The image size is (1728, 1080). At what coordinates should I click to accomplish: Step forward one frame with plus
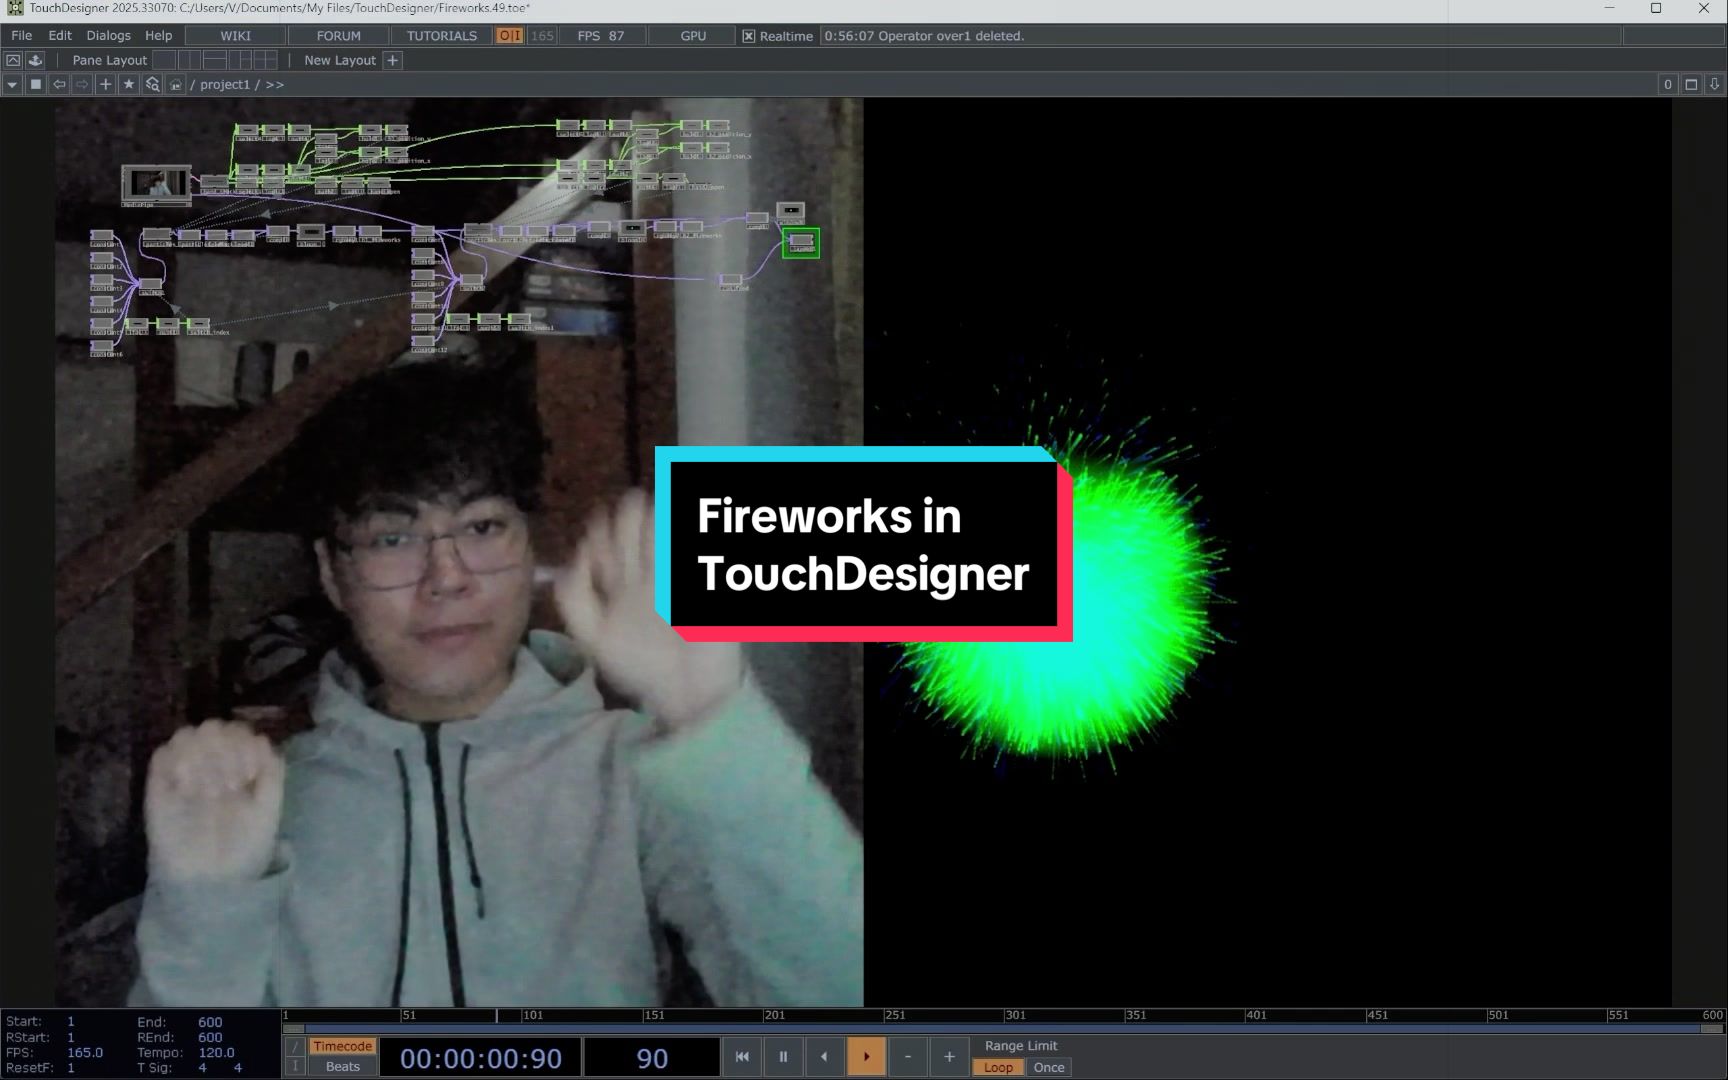949,1057
